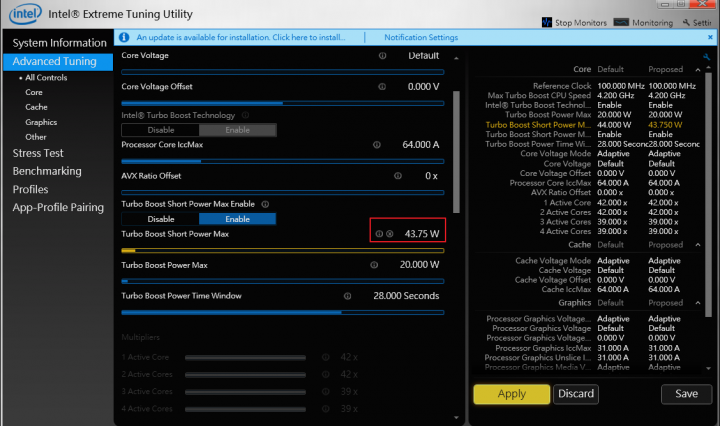Click info icon beside Processor Core IccMax
The height and width of the screenshot is (426, 720).
377,145
